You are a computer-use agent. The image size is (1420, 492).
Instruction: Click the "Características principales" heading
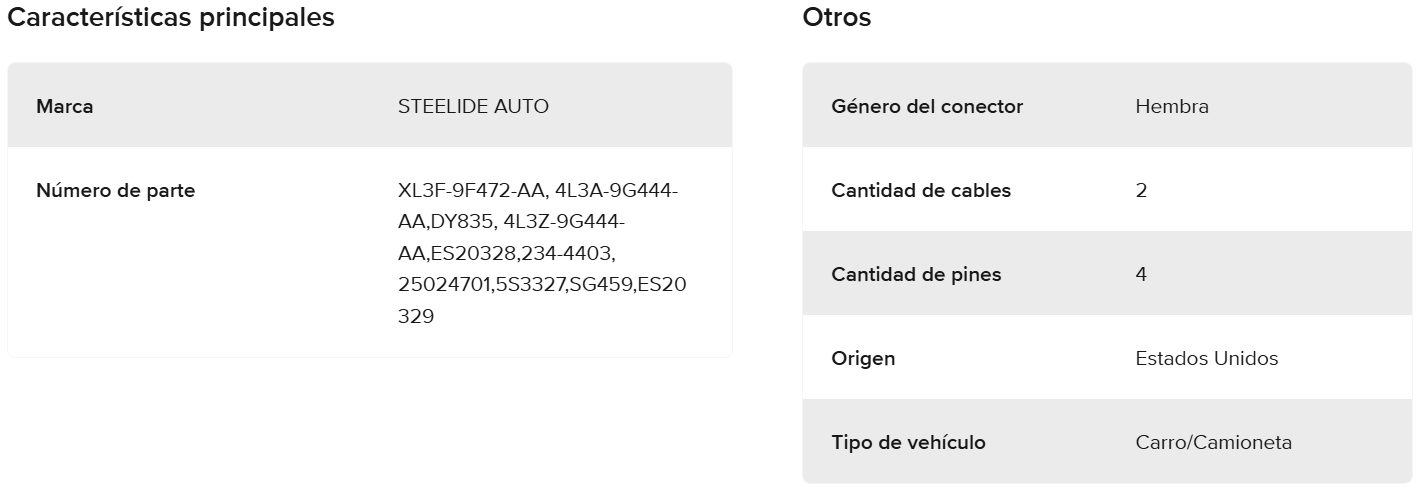(x=171, y=18)
